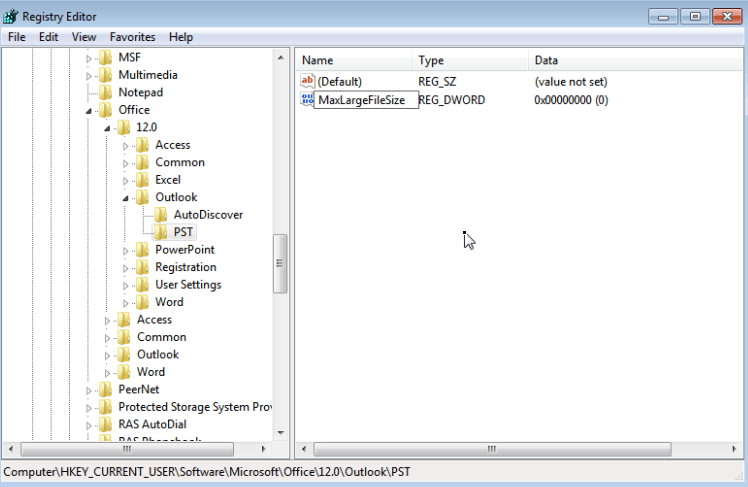Click the RAS AutoDial folder icon
The width and height of the screenshot is (748, 487).
coord(105,425)
